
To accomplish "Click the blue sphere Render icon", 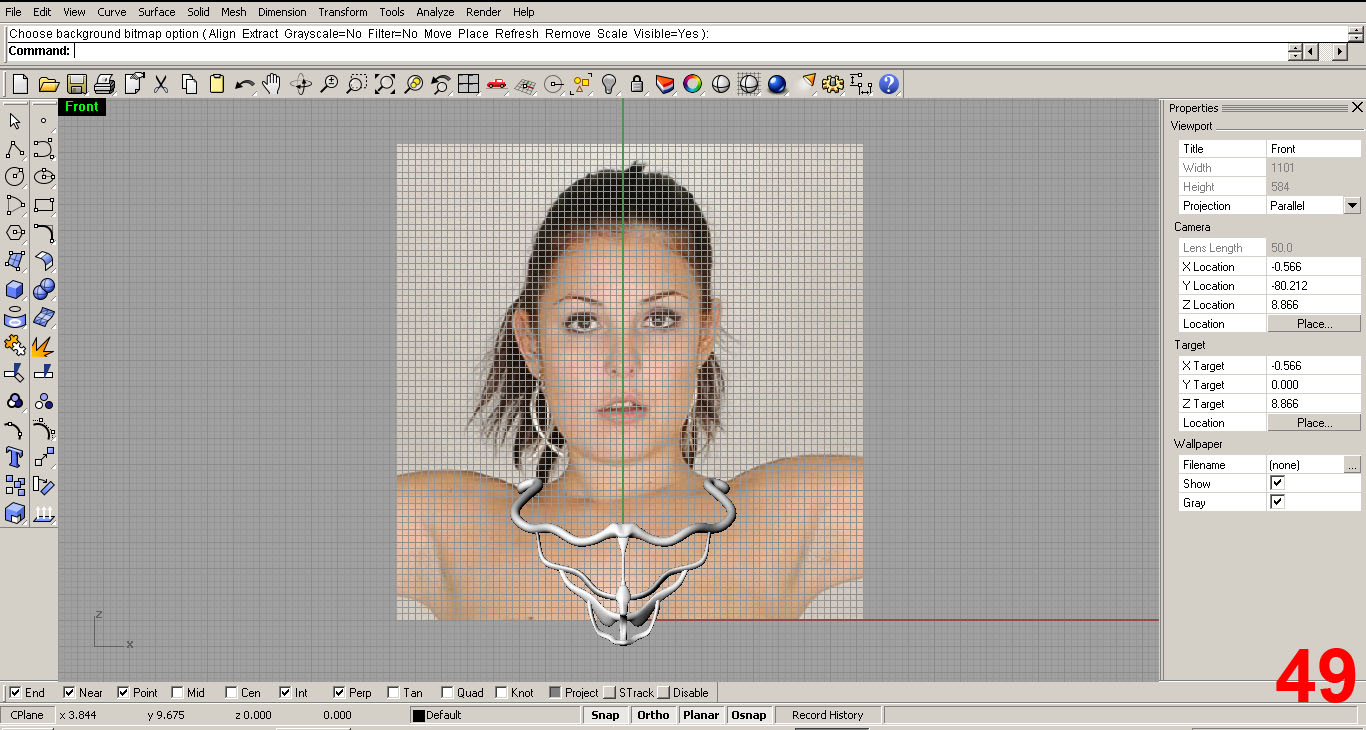I will (777, 84).
